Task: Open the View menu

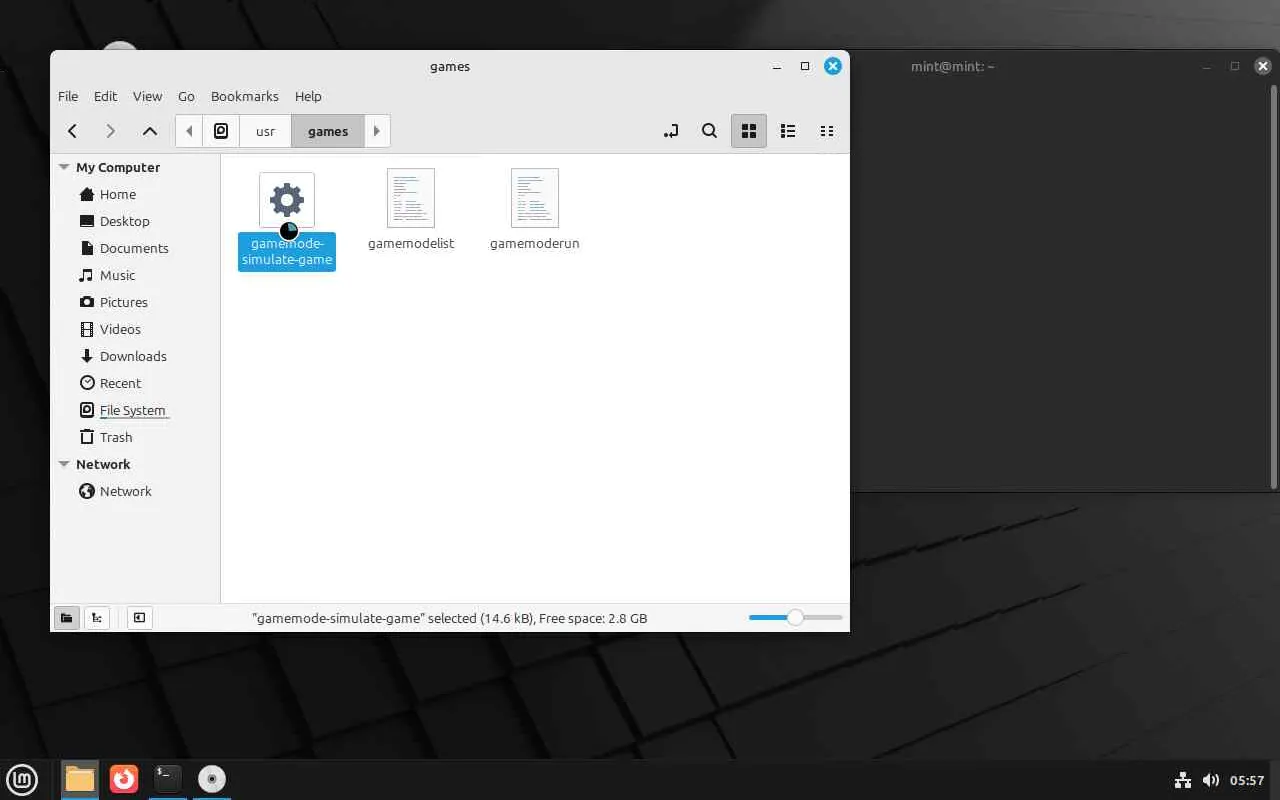Action: (147, 96)
